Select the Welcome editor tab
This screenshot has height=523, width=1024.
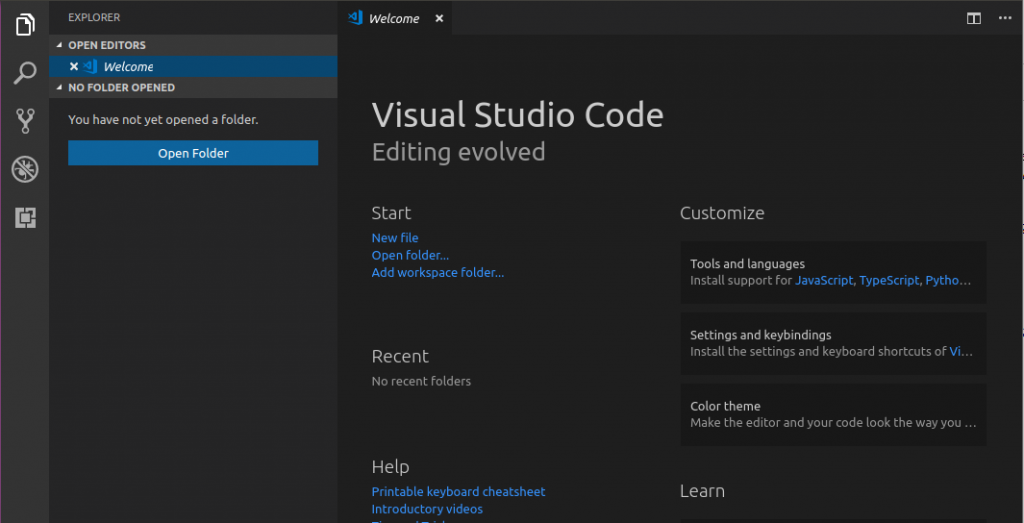[393, 18]
